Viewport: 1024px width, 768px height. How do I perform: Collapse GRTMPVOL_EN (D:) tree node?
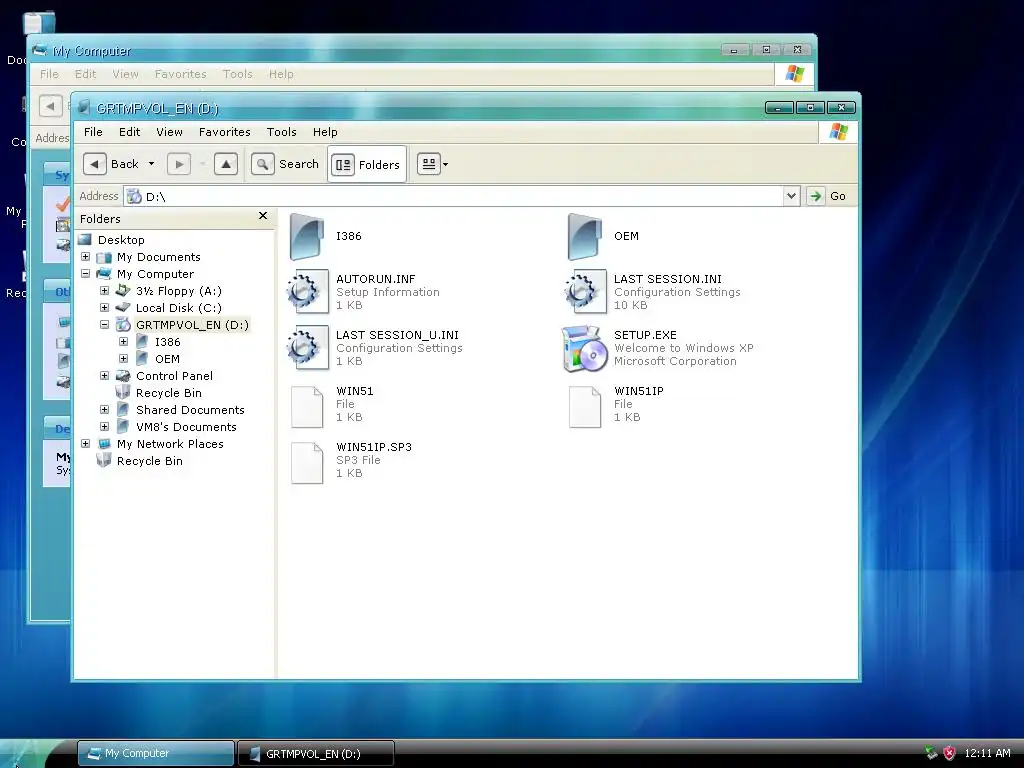coord(104,325)
